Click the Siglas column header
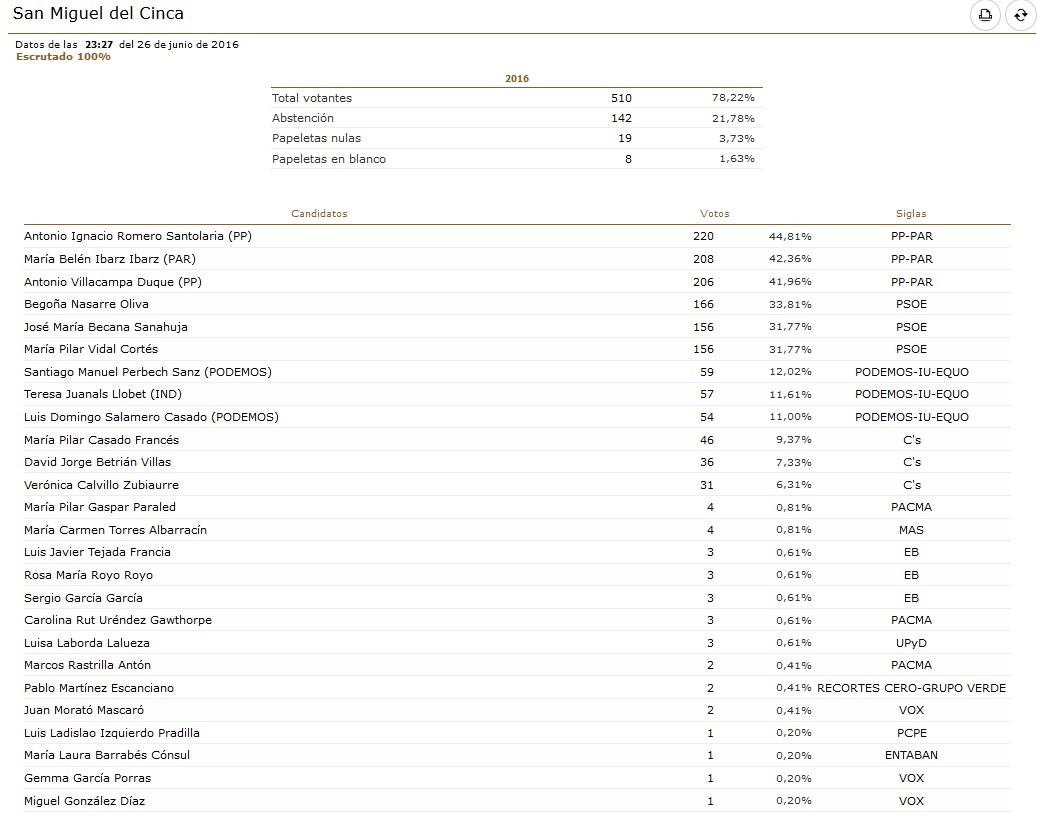Screen dimensions: 1037x831 point(911,214)
